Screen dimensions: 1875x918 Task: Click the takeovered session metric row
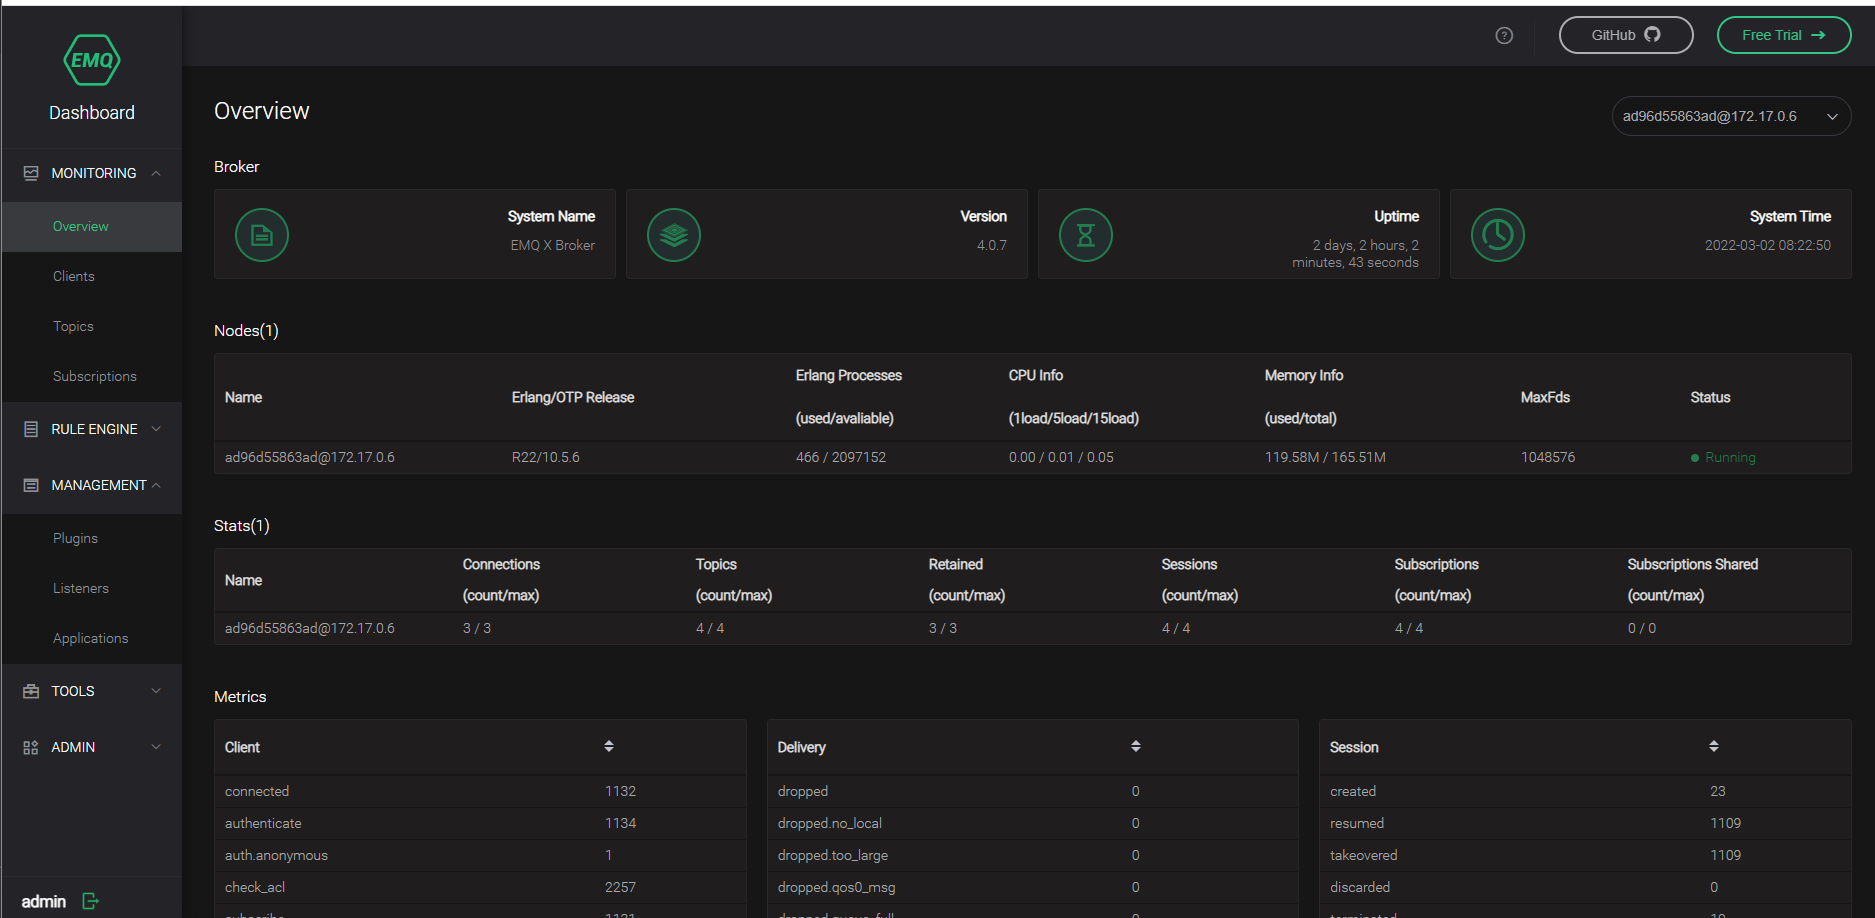coord(1585,855)
